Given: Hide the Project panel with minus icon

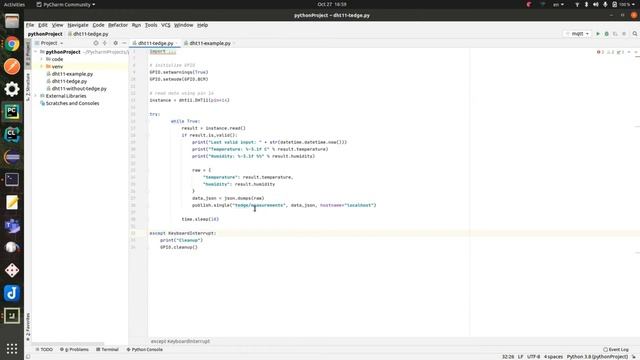Looking at the screenshot, I should (x=124, y=43).
